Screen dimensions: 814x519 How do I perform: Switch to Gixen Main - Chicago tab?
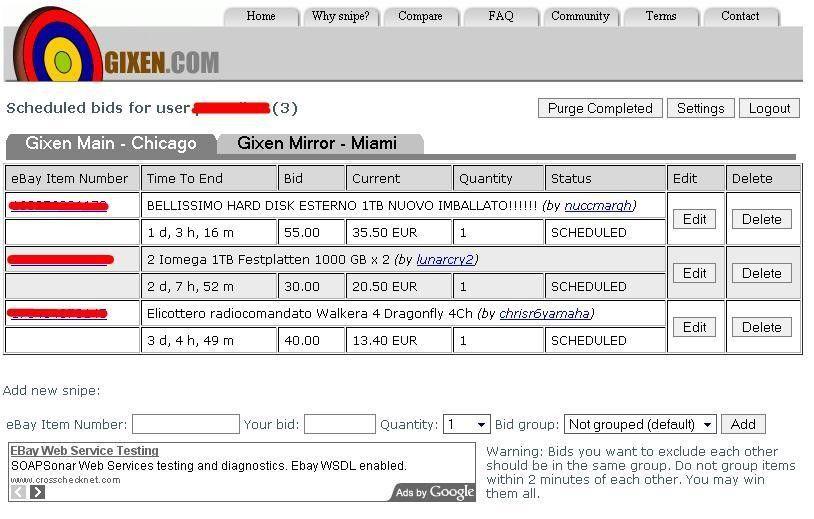tap(111, 143)
